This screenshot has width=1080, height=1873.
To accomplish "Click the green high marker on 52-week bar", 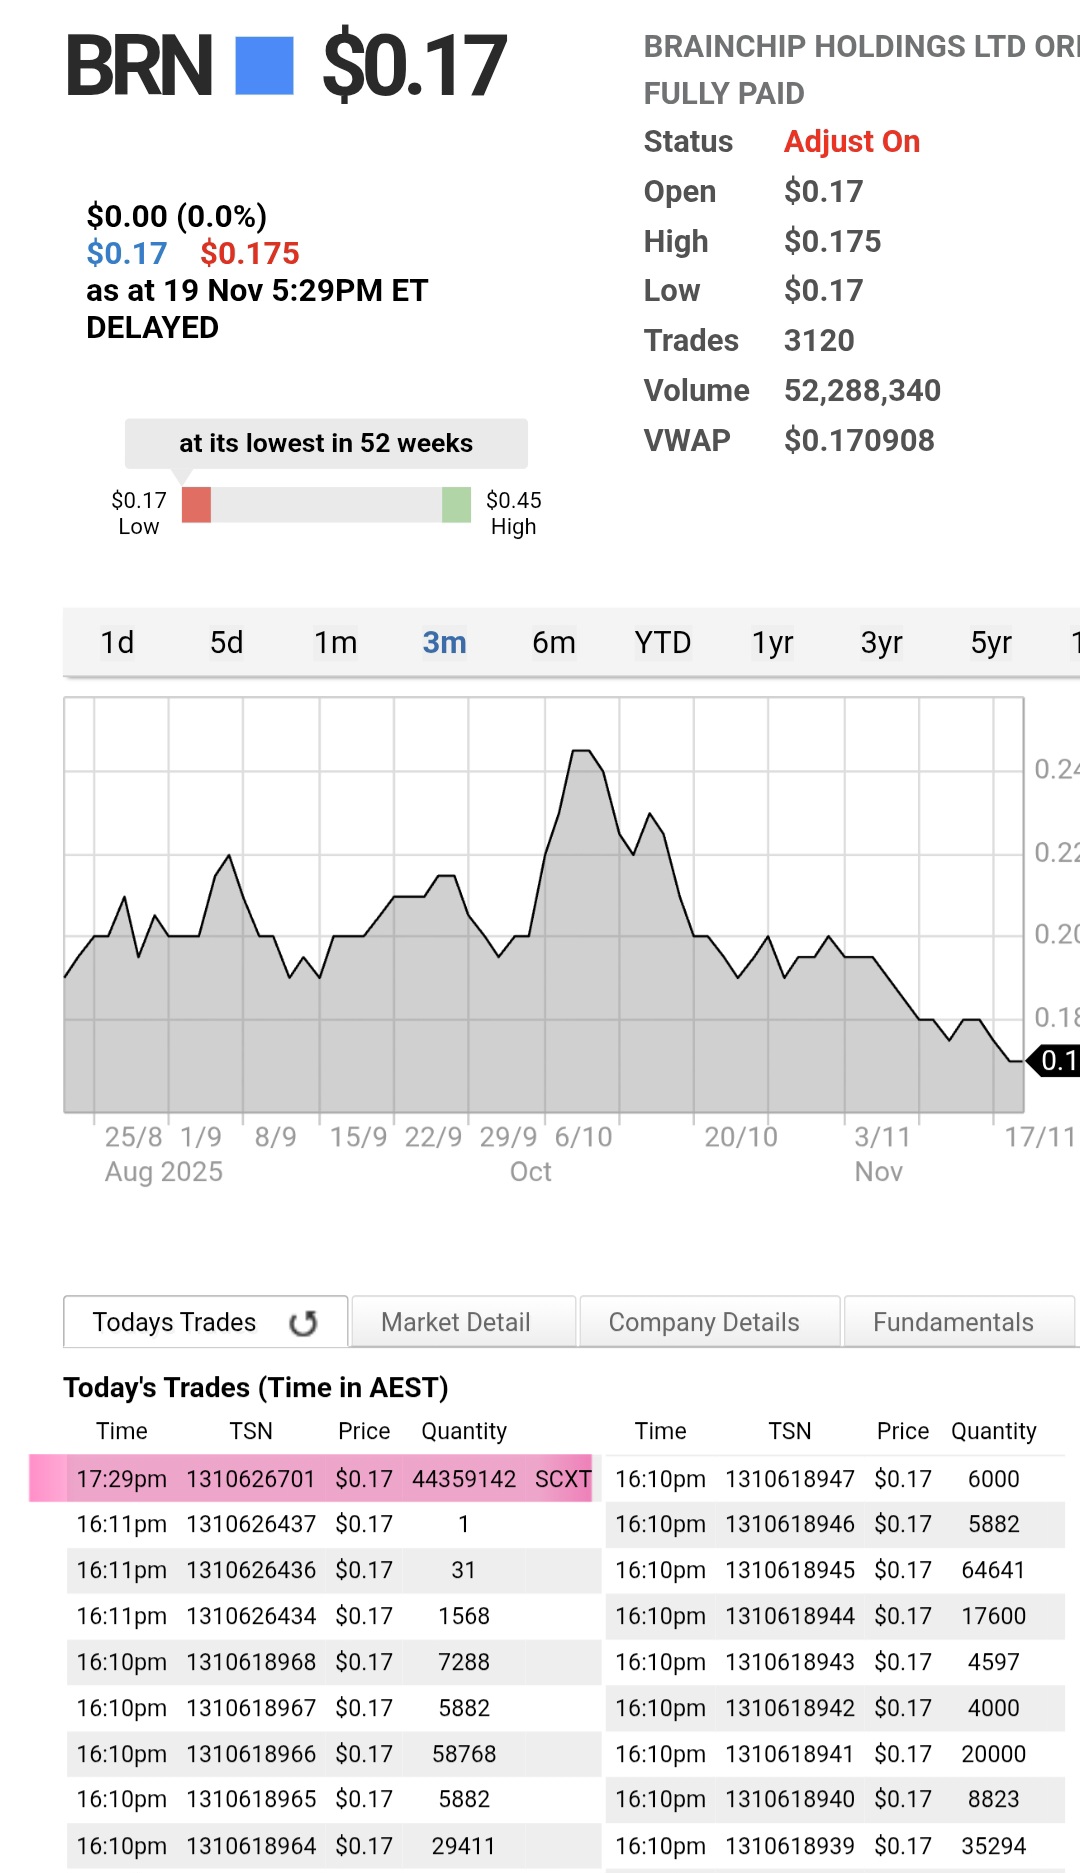I will pos(456,505).
